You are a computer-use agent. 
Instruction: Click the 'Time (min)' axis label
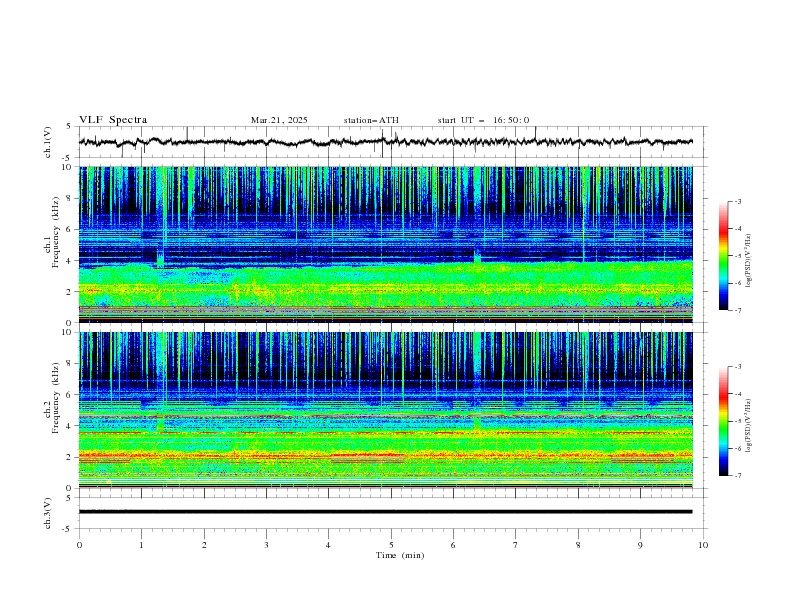(x=400, y=555)
